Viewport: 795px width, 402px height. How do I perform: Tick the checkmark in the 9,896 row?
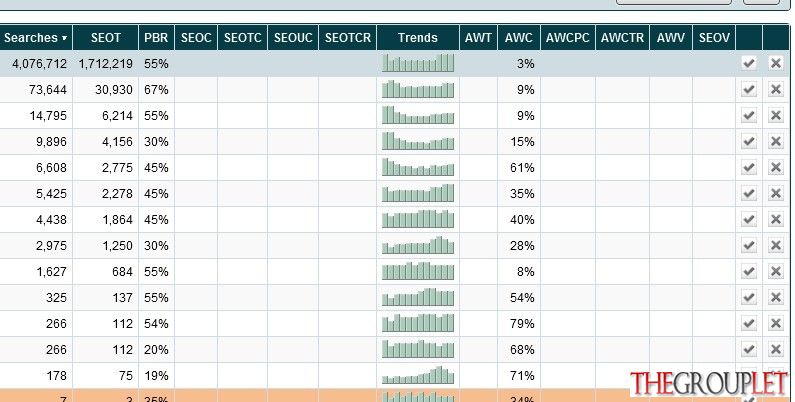click(749, 141)
